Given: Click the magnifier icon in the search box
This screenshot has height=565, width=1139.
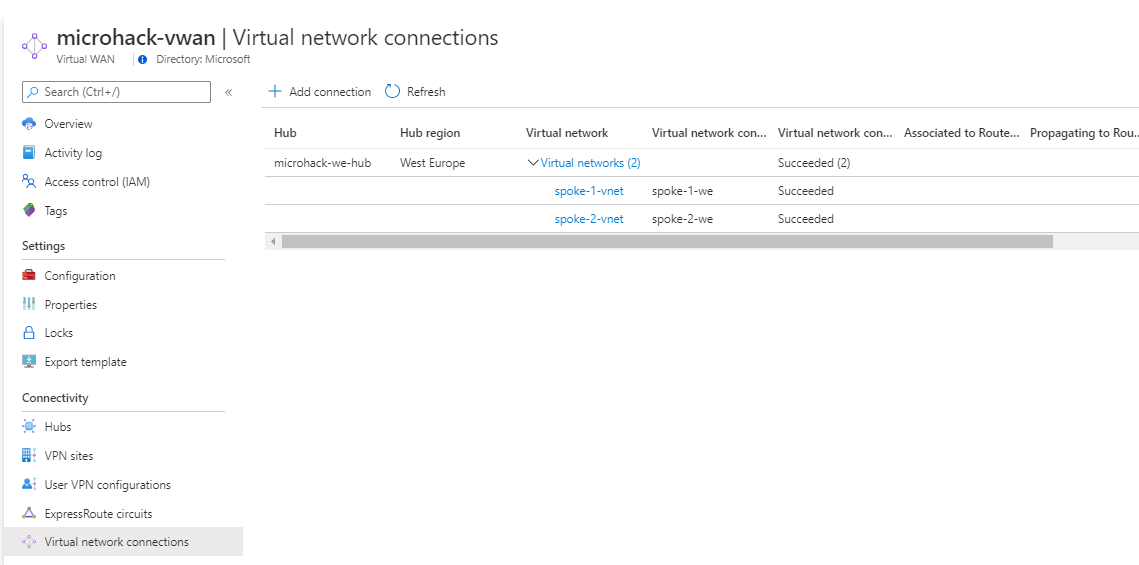Looking at the screenshot, I should (x=33, y=92).
